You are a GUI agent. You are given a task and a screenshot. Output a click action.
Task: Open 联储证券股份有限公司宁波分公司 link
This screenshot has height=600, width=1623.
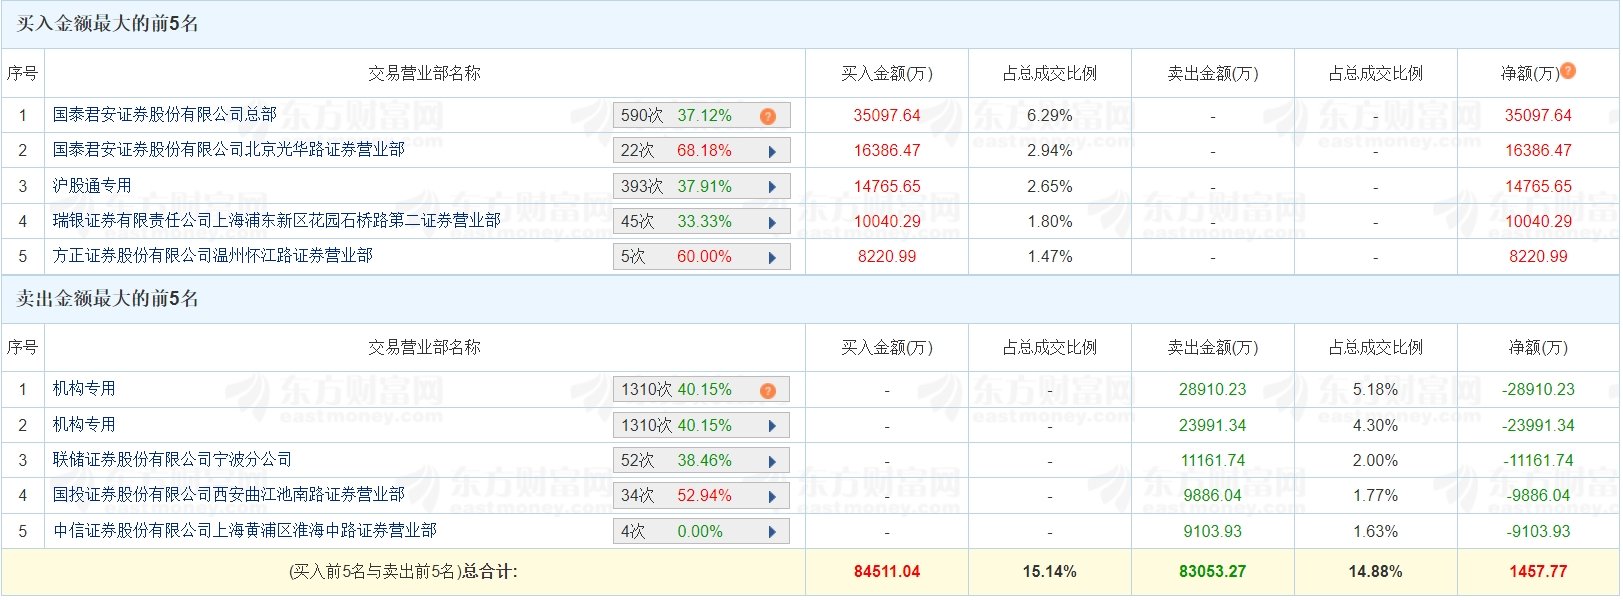(x=172, y=460)
